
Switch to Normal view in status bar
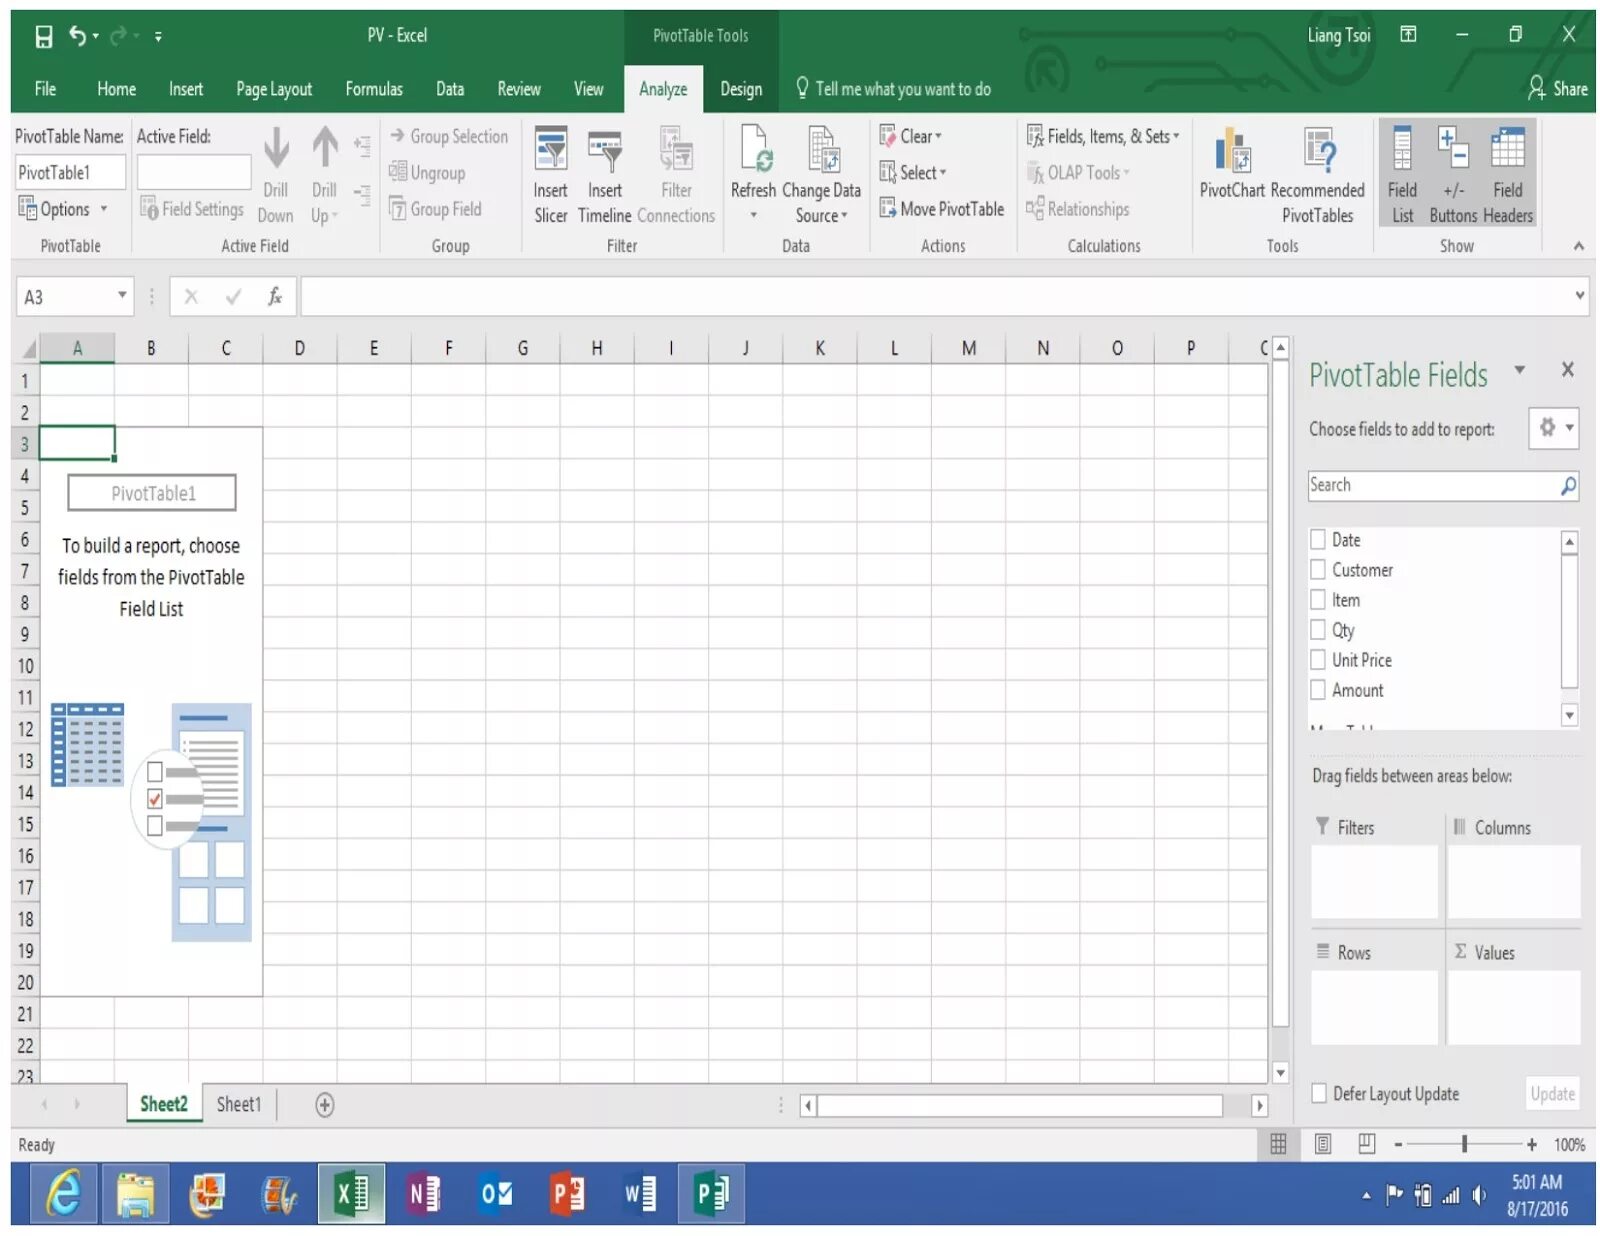pos(1278,1144)
